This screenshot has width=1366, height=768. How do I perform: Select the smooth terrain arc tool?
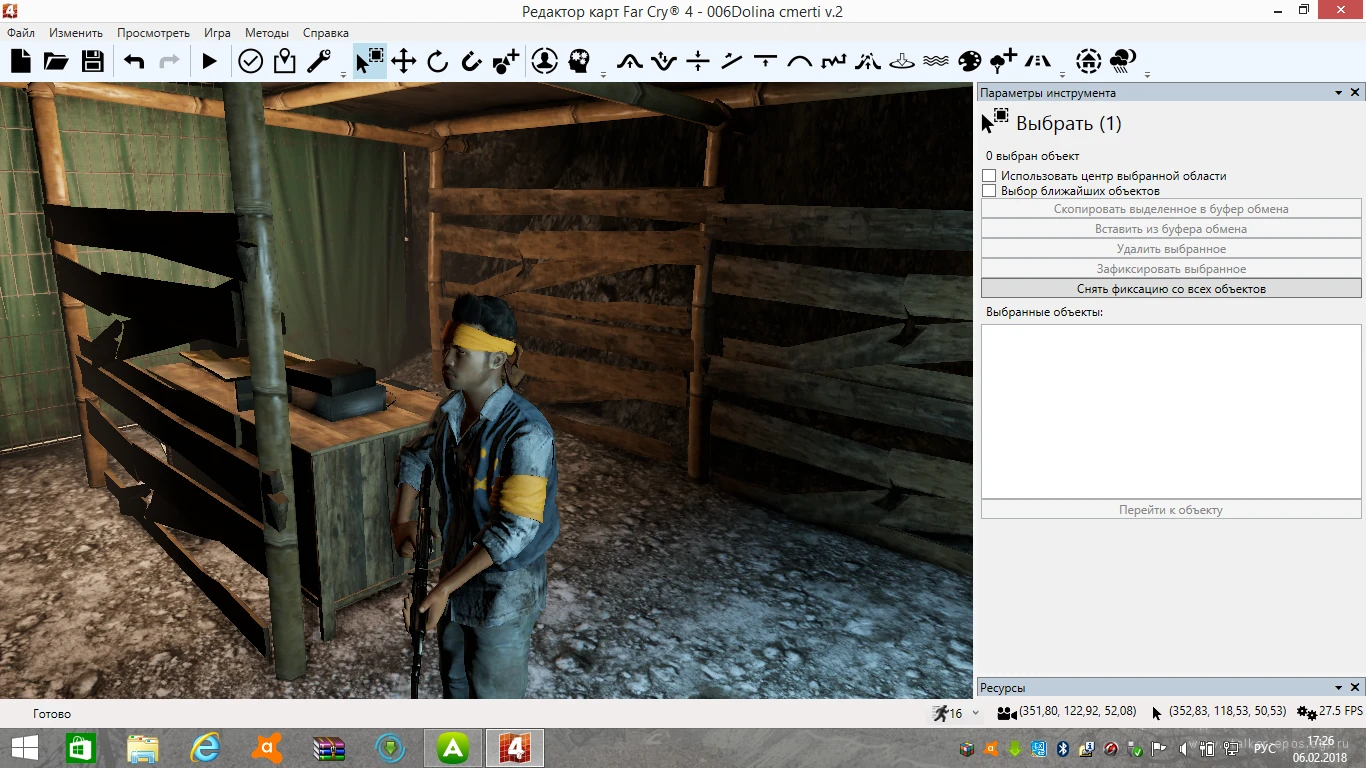[x=800, y=61]
